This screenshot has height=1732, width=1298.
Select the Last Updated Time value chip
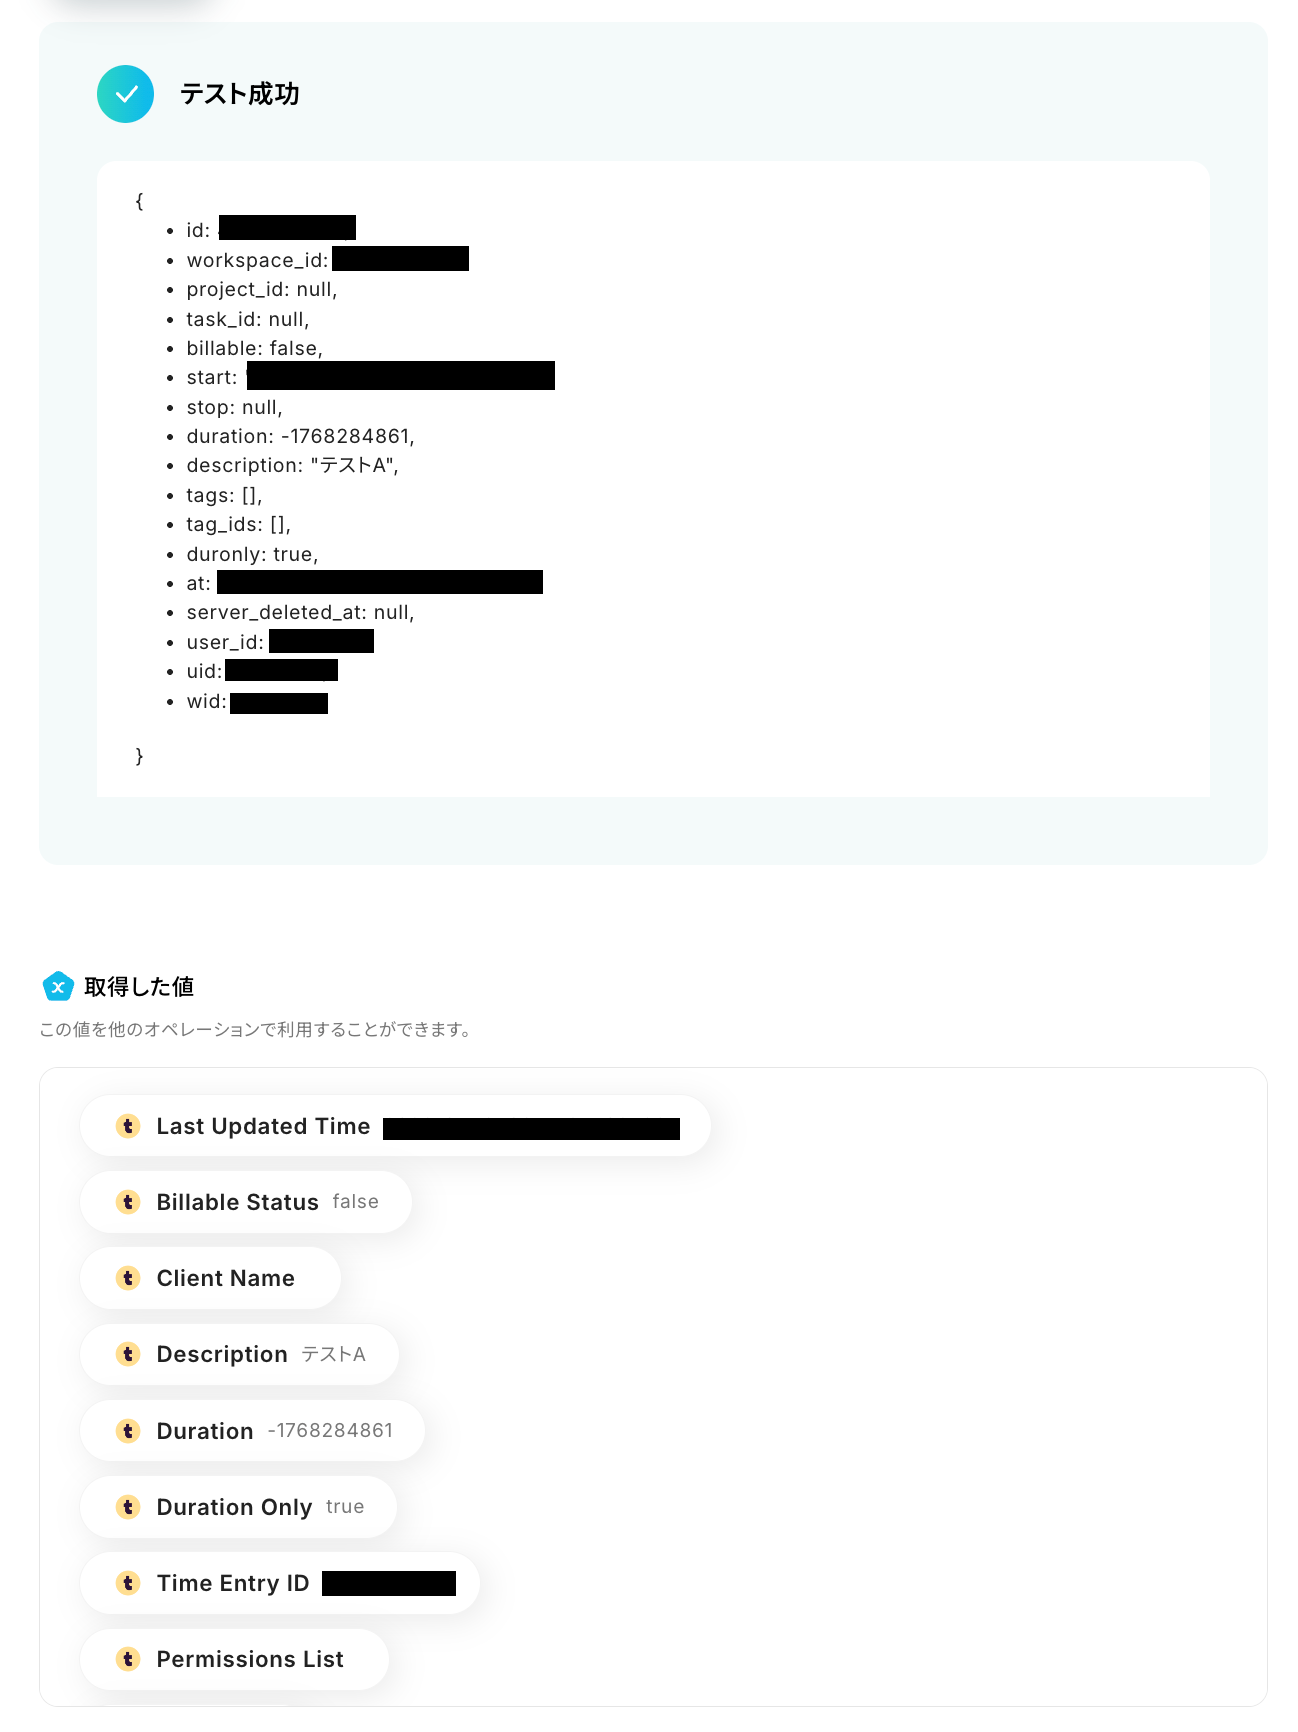[395, 1126]
